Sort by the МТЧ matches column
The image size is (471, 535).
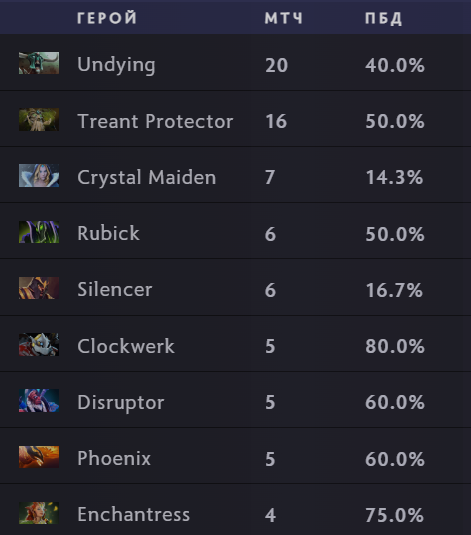click(284, 18)
